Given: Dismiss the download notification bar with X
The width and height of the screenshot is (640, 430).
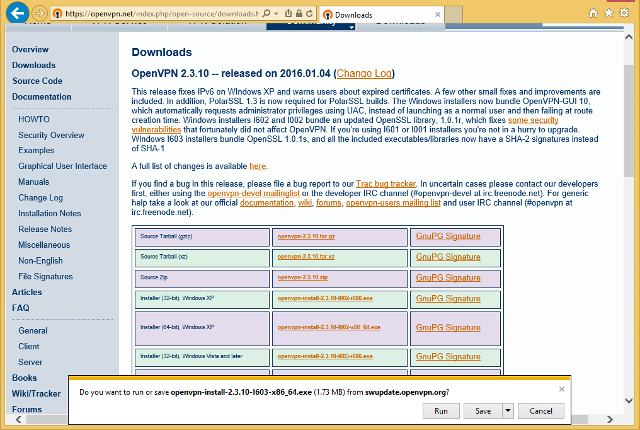Looking at the screenshot, I should coord(562,389).
